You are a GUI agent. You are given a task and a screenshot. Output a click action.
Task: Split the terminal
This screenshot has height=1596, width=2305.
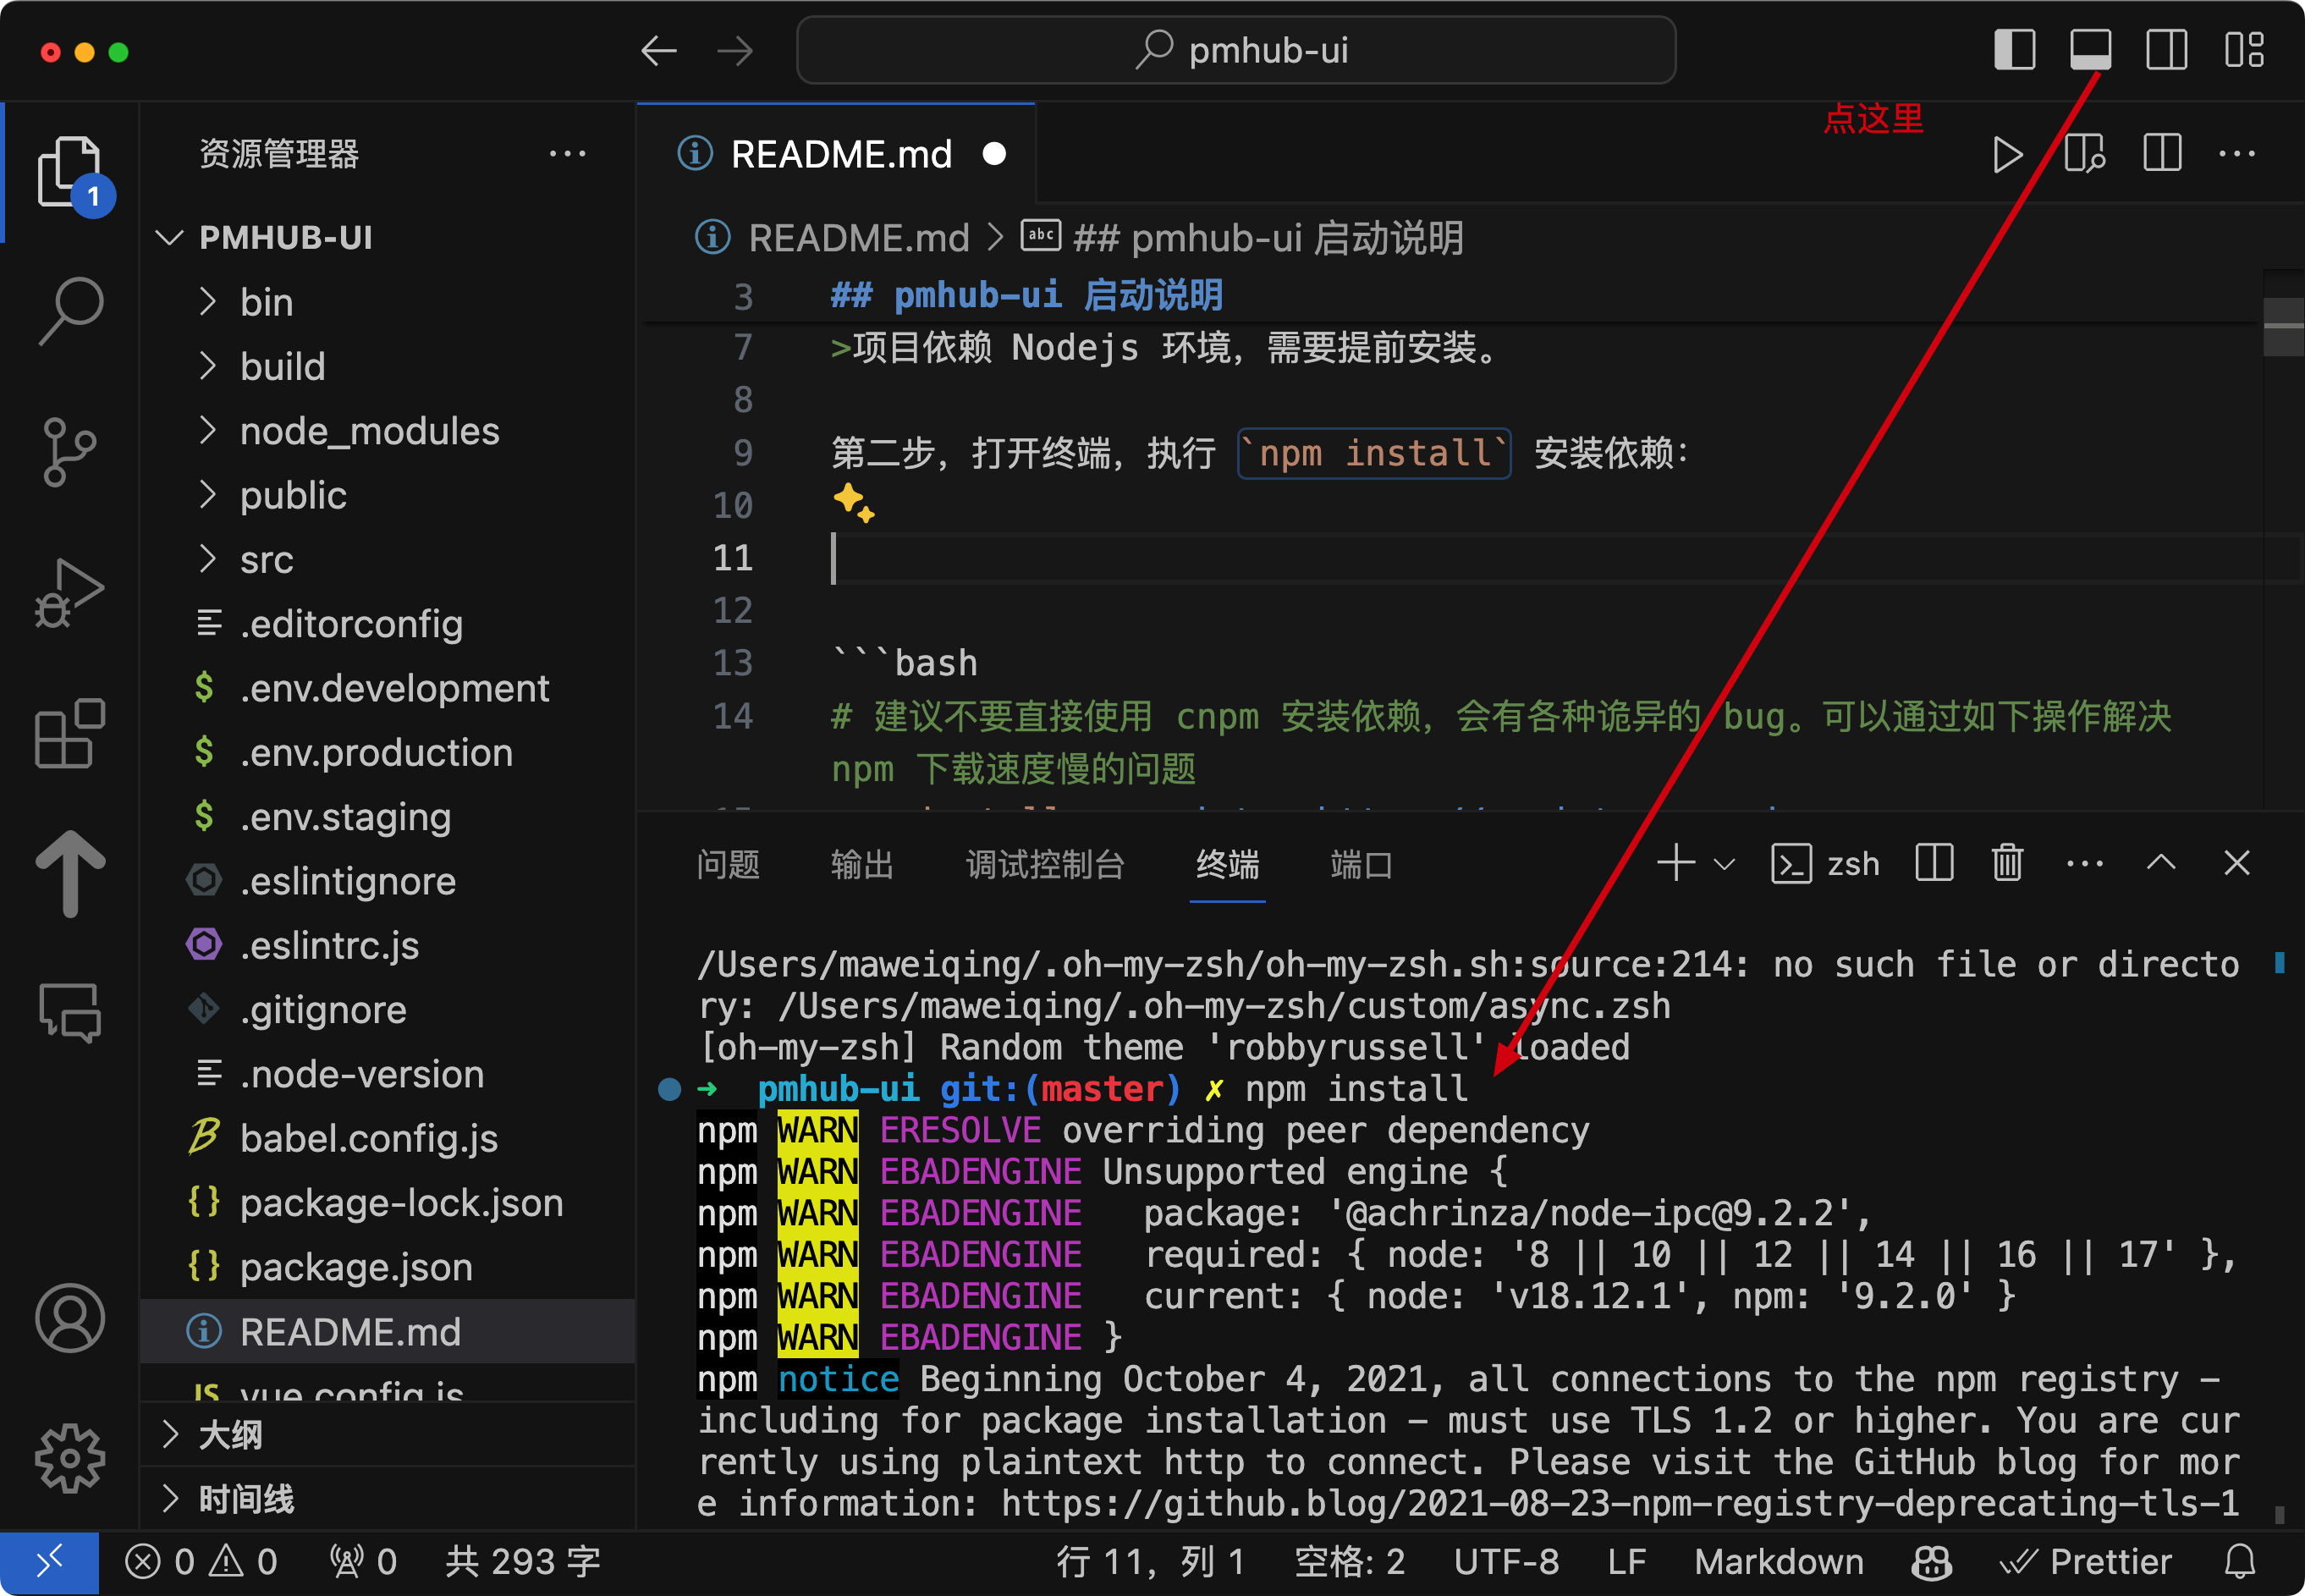[1934, 862]
